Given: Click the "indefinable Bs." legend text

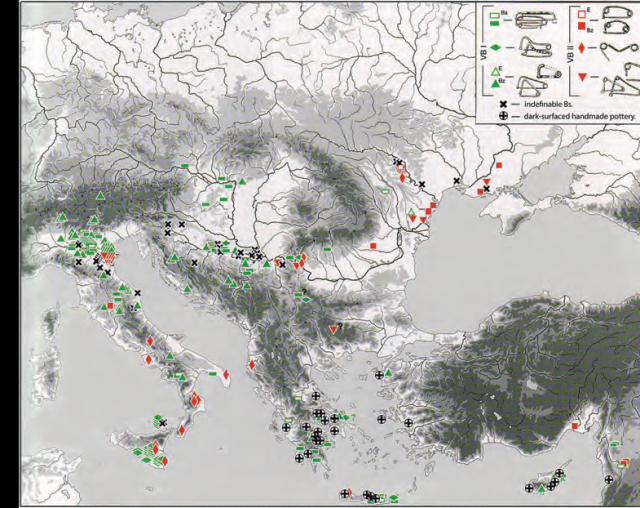Looking at the screenshot, I should coord(546,104).
